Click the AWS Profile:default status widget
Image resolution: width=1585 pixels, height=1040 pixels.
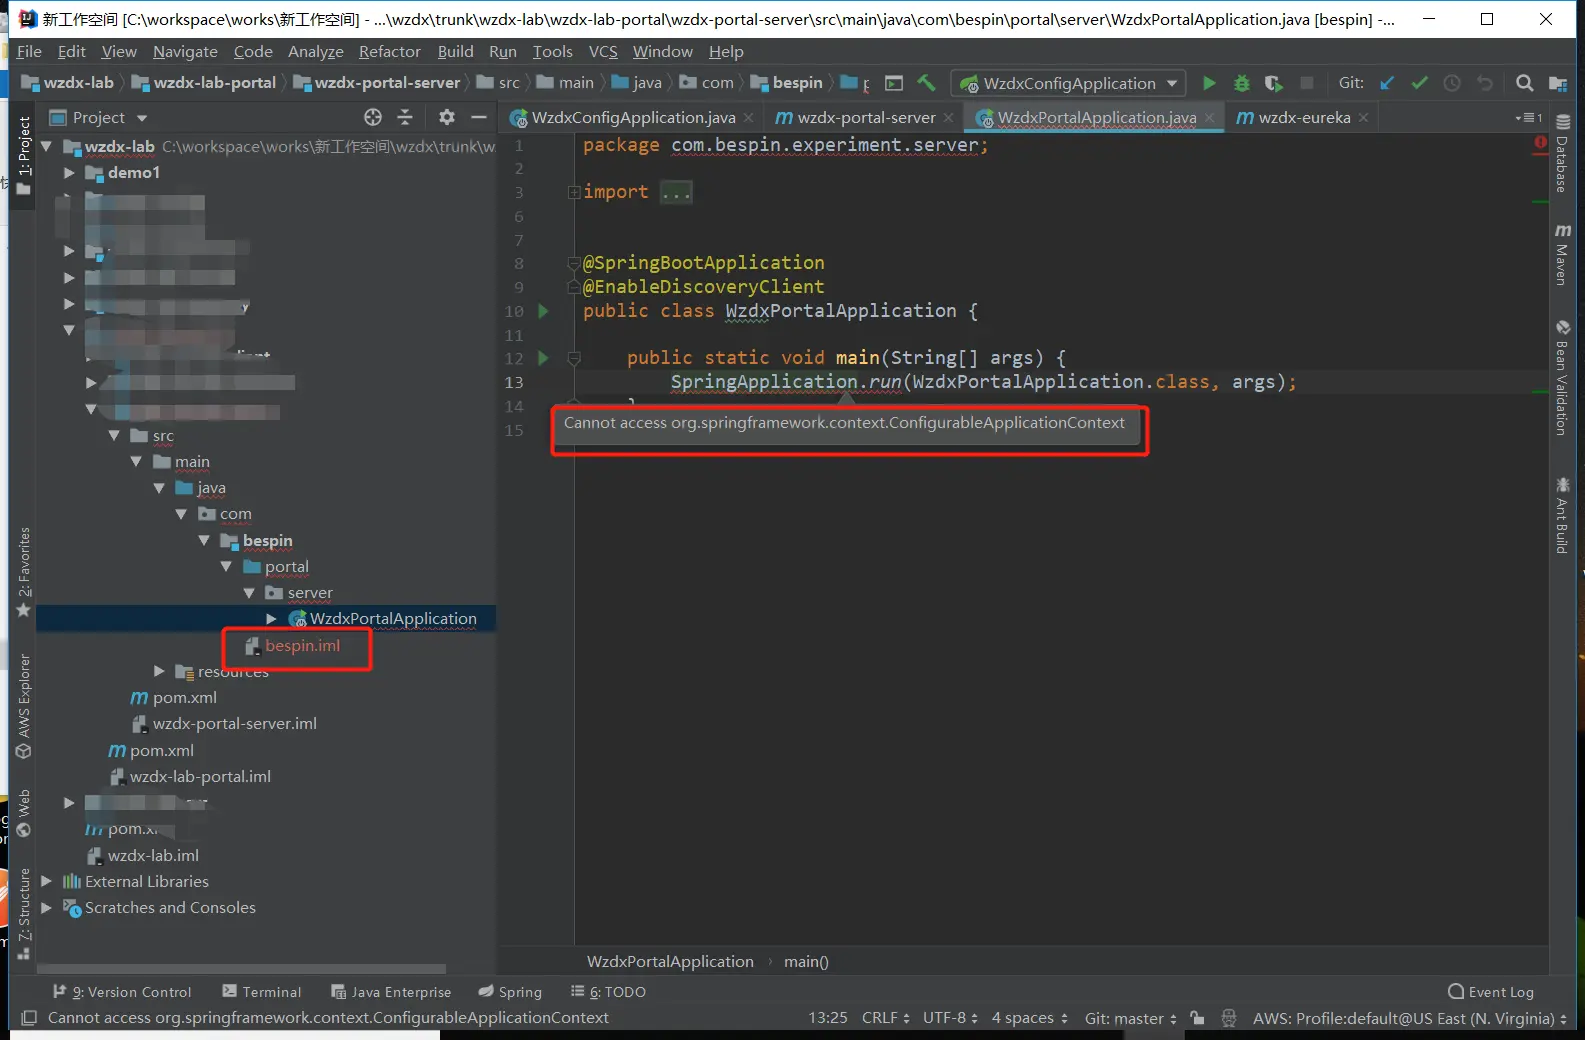(1410, 1018)
